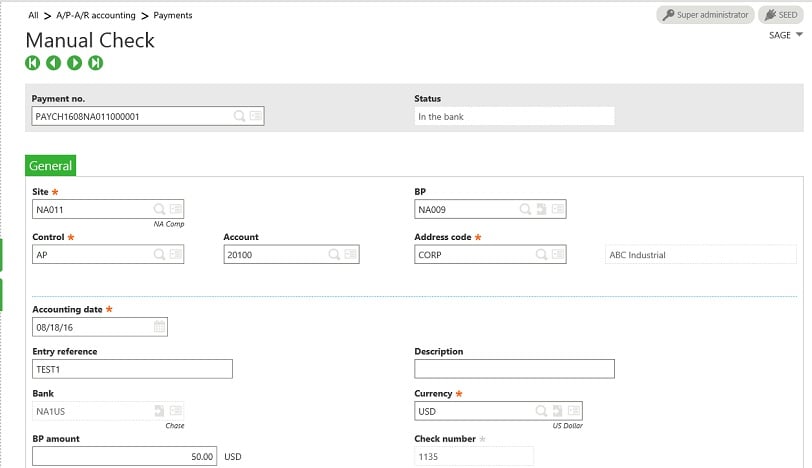The height and width of the screenshot is (468, 812).
Task: Jump to last record navigation icon
Action: tap(96, 63)
